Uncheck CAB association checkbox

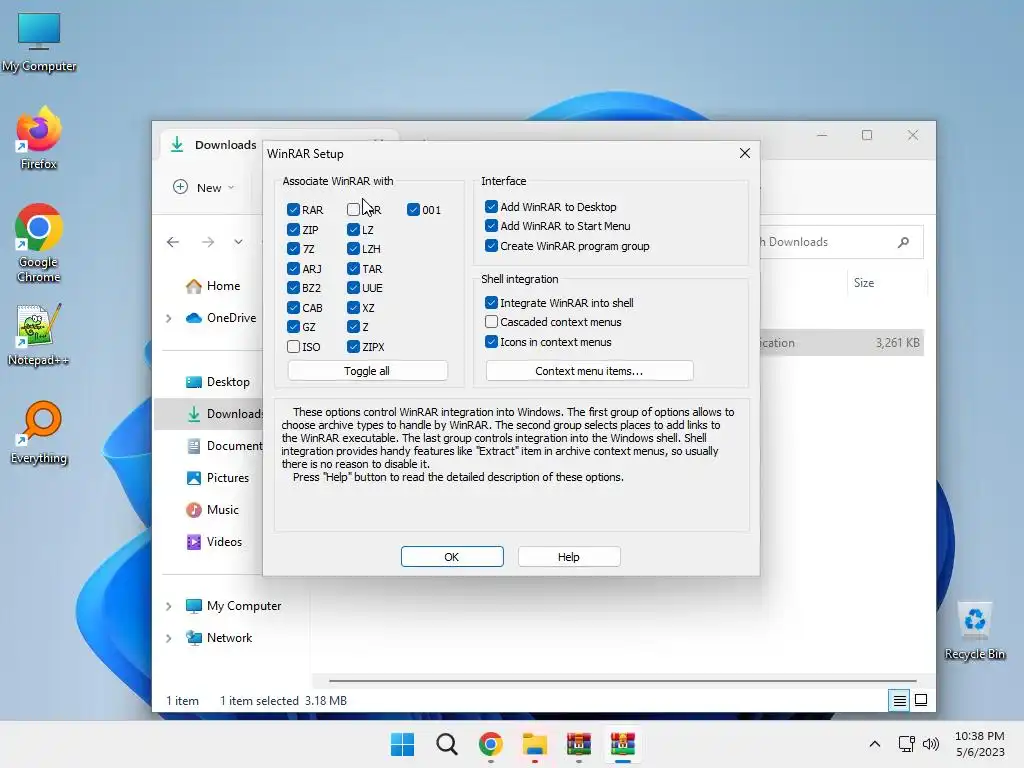pyautogui.click(x=293, y=308)
